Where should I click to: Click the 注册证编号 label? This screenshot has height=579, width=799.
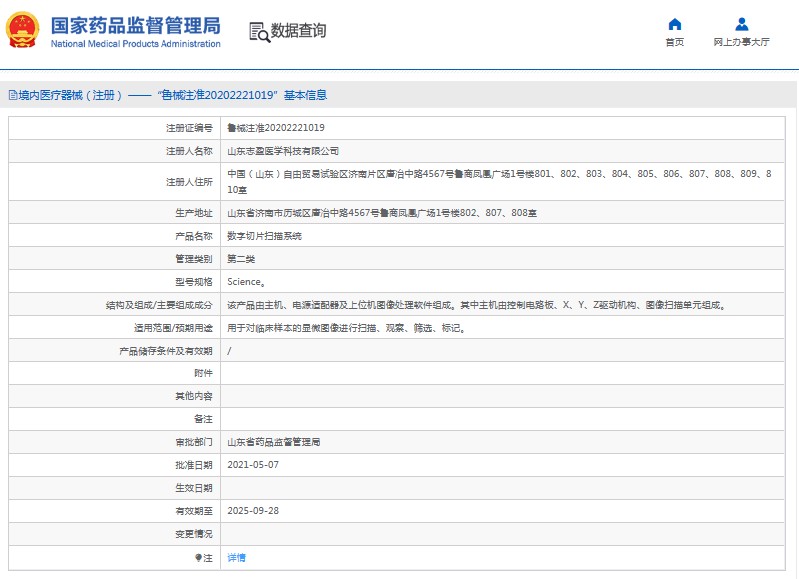coord(189,128)
